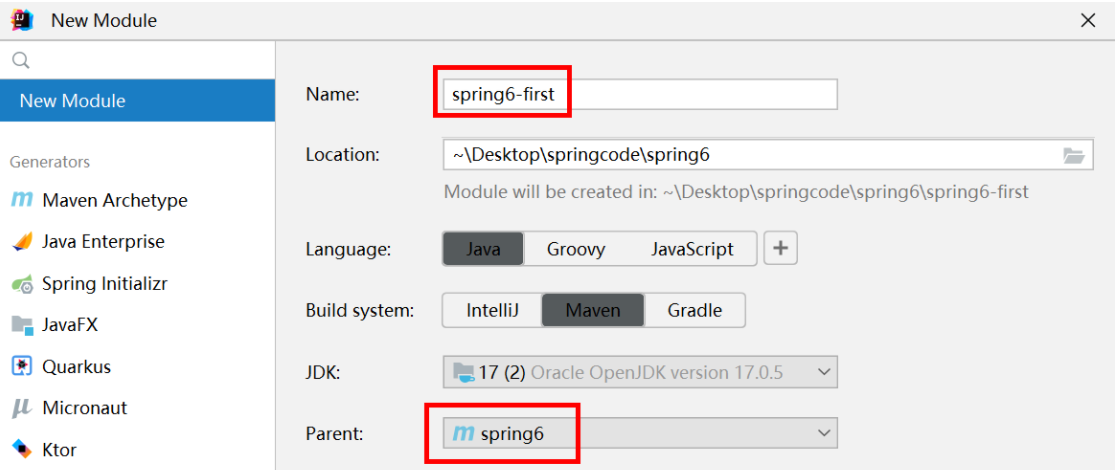Open the location folder browse icon
This screenshot has height=470, width=1115.
coord(1073,155)
